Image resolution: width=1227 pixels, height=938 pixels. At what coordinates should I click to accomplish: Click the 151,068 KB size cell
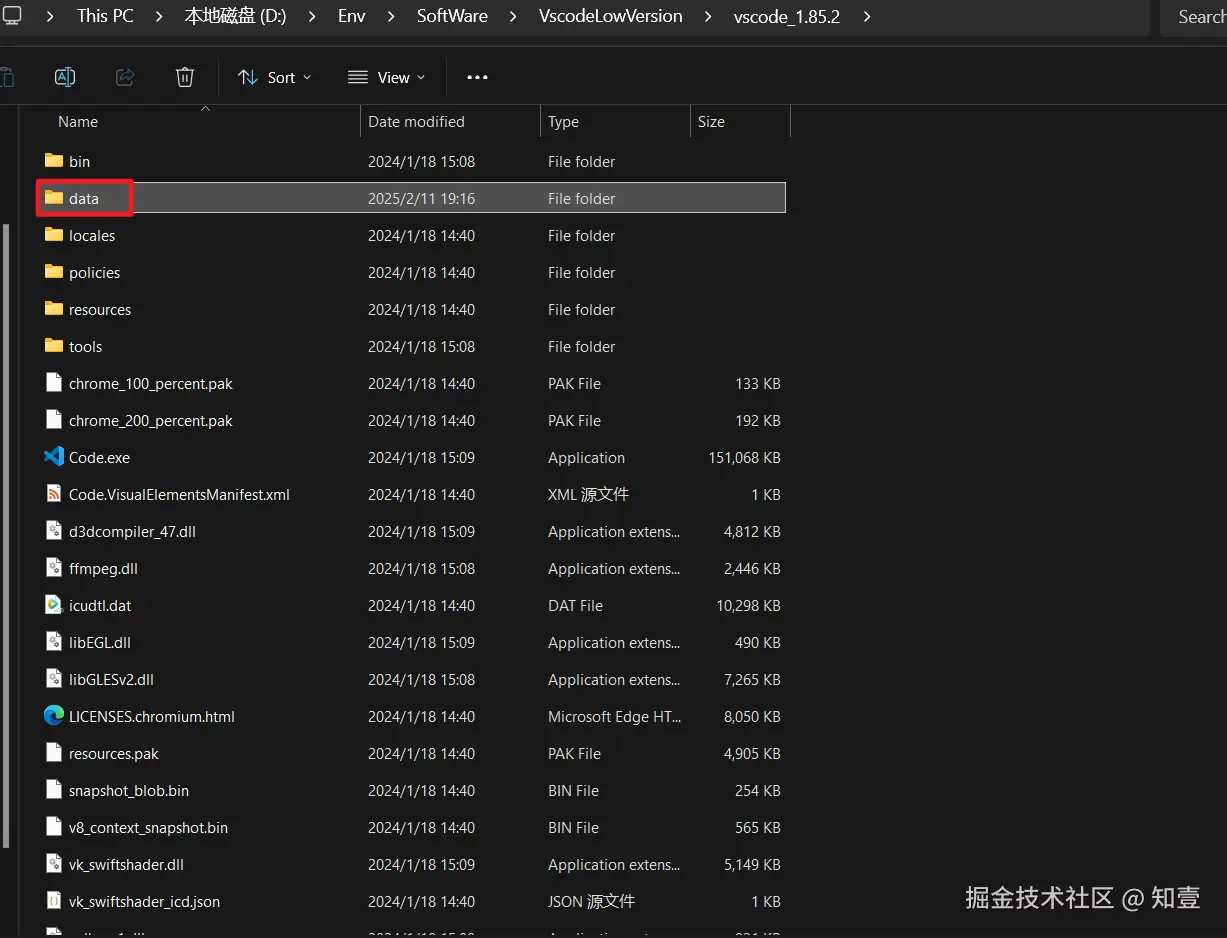(744, 458)
